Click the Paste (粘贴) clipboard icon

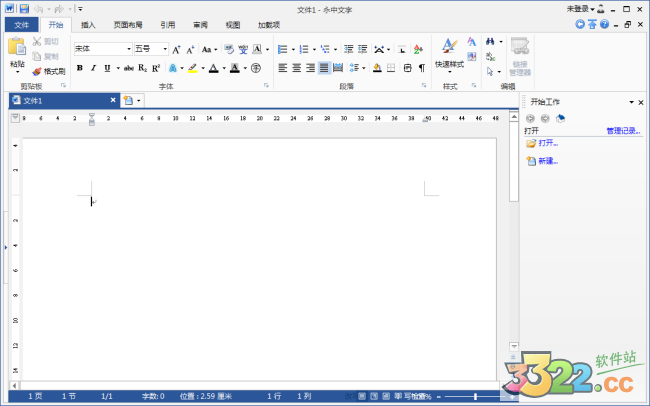pyautogui.click(x=17, y=46)
